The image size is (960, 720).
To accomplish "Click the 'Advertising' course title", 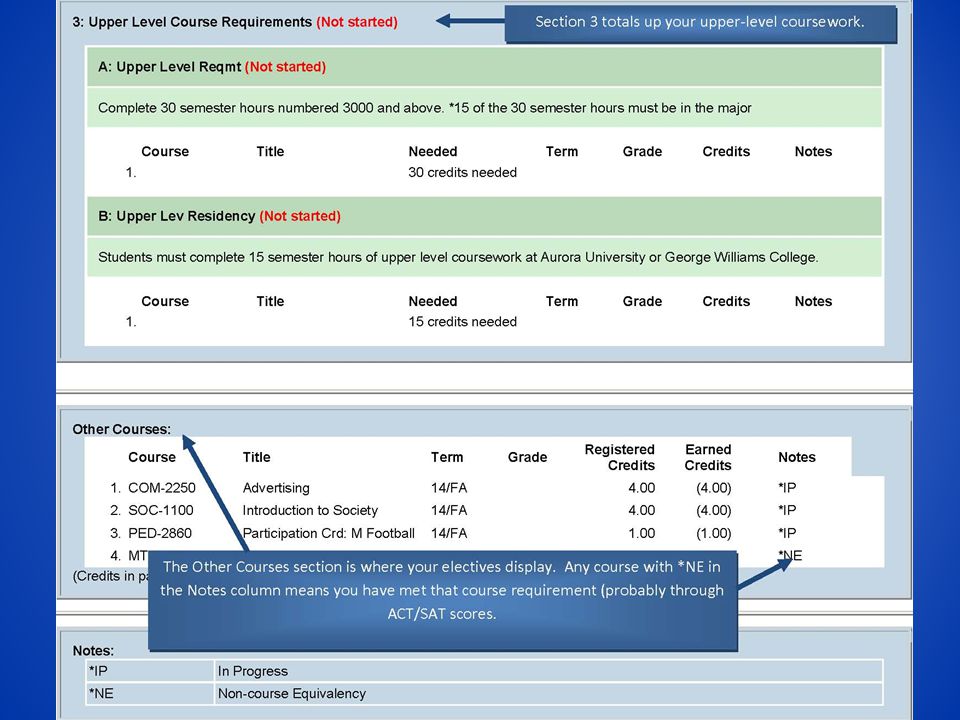I will [x=276, y=488].
